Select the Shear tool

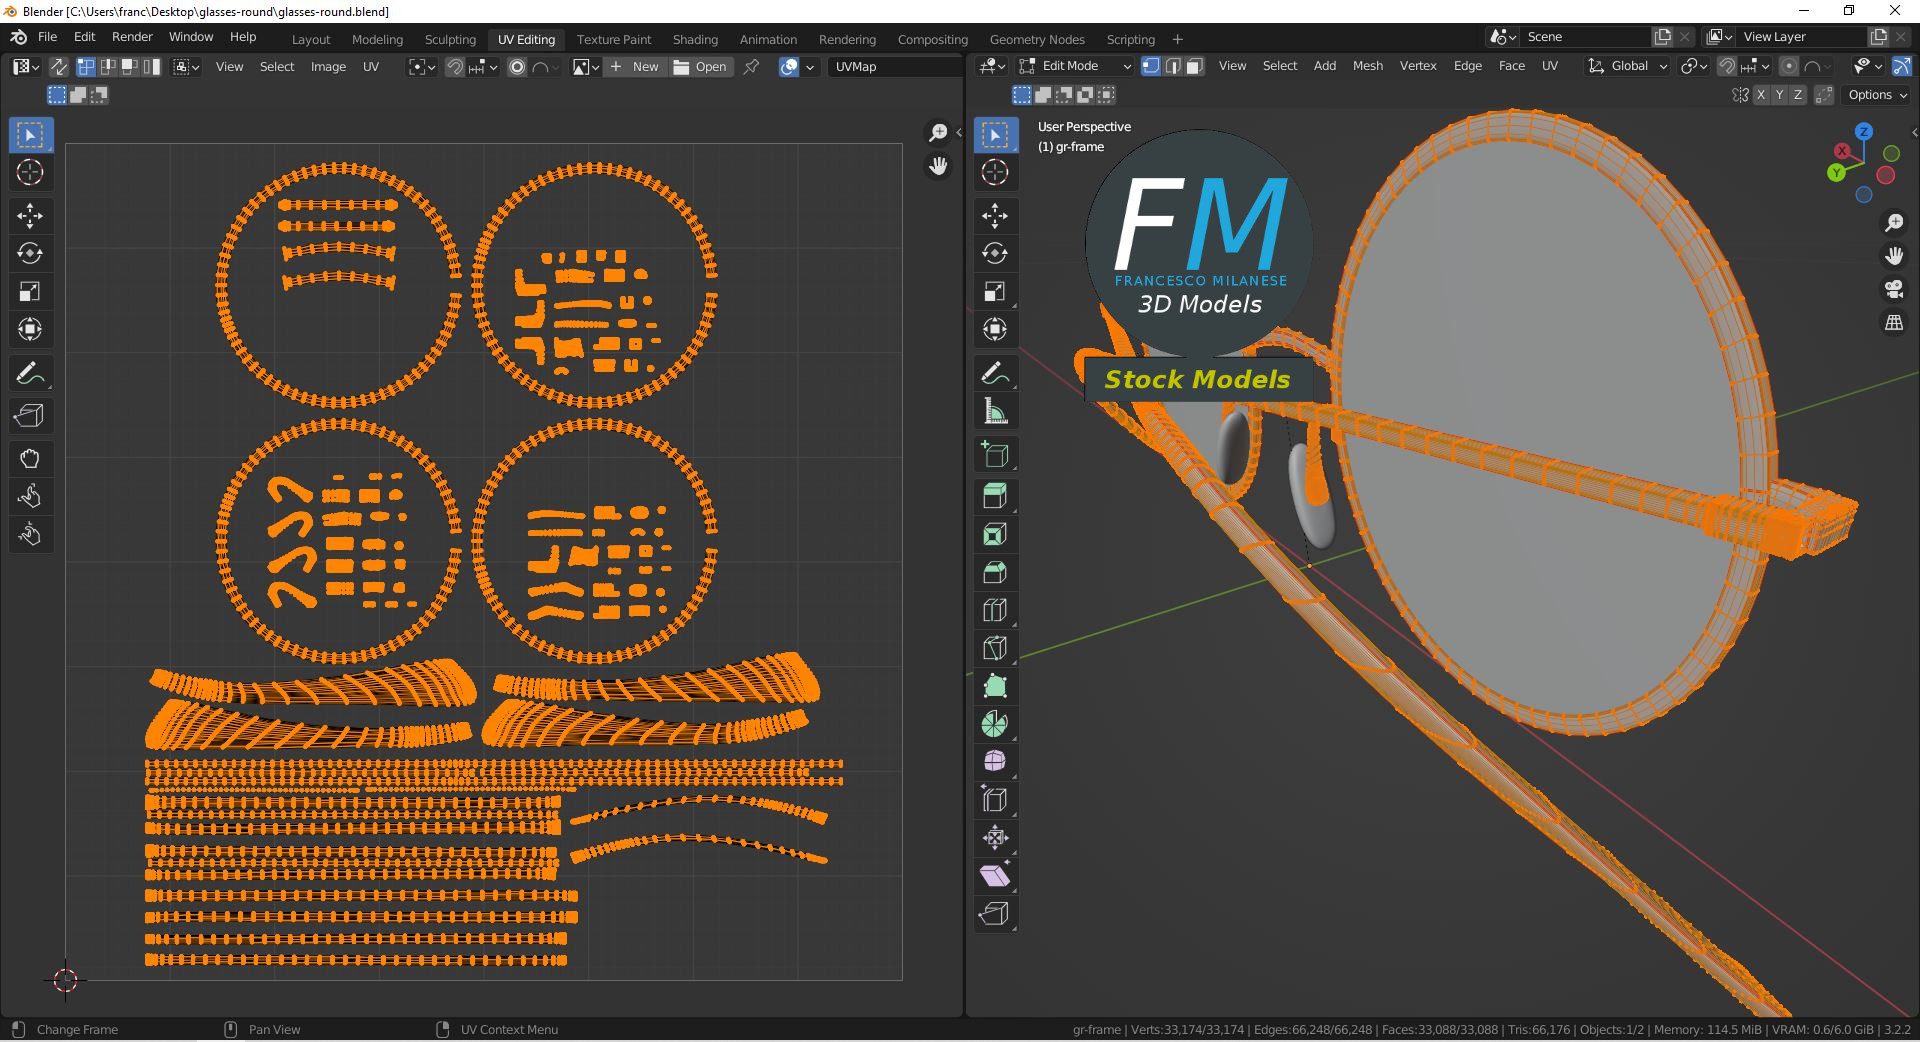(x=995, y=876)
